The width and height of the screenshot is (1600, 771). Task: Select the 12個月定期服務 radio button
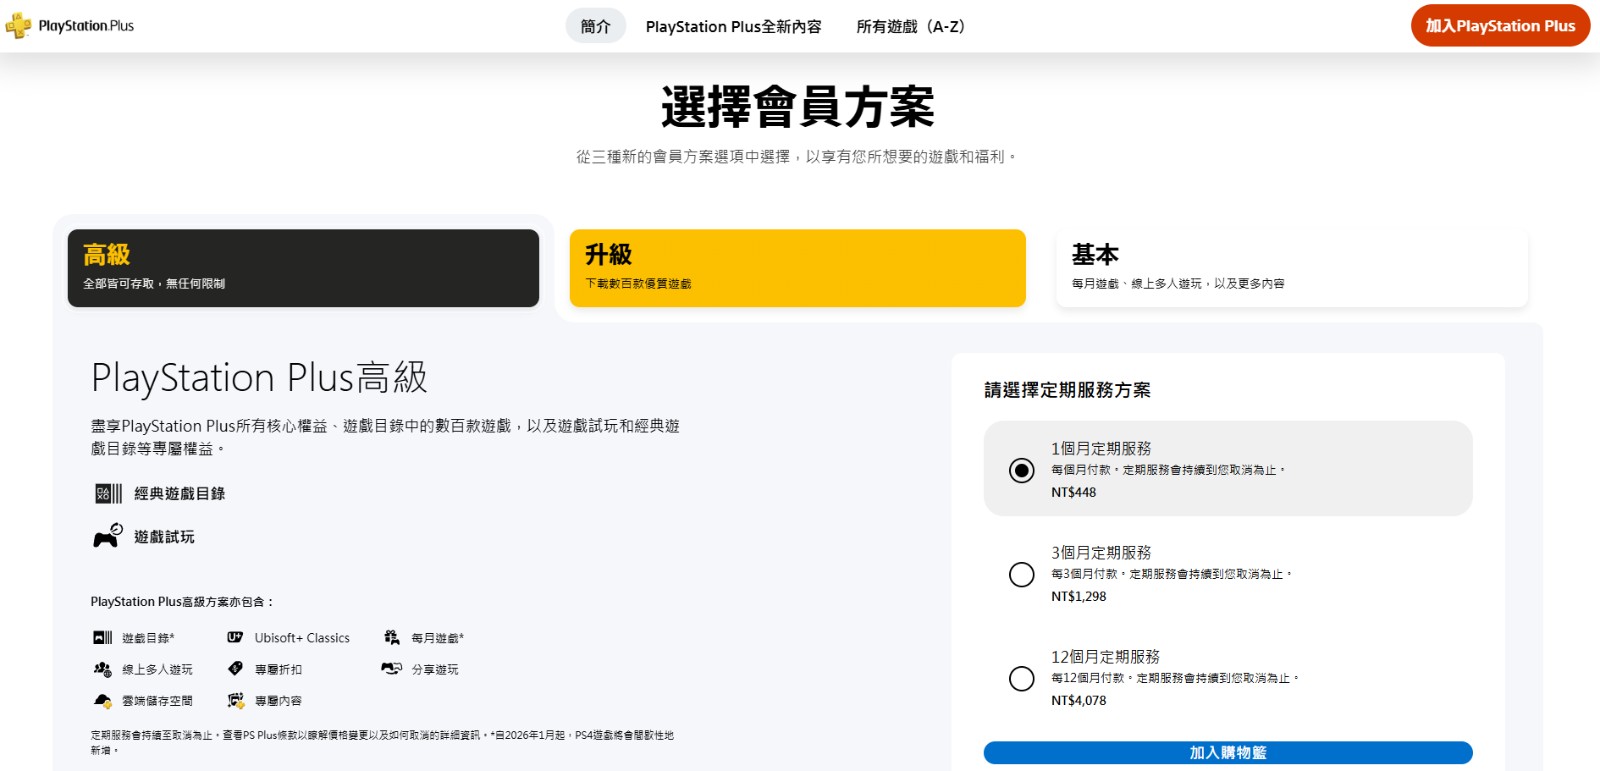[1022, 678]
